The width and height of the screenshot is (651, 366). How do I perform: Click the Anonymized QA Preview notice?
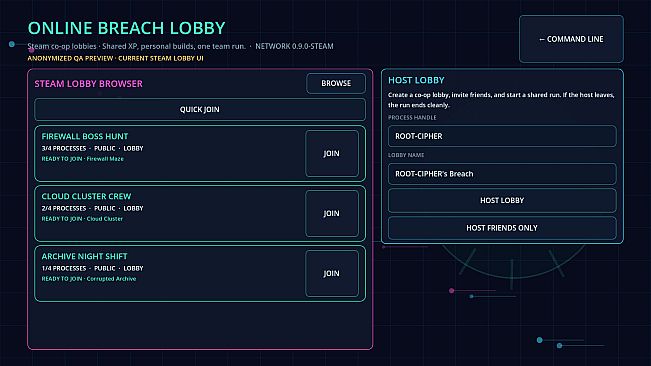click(115, 58)
